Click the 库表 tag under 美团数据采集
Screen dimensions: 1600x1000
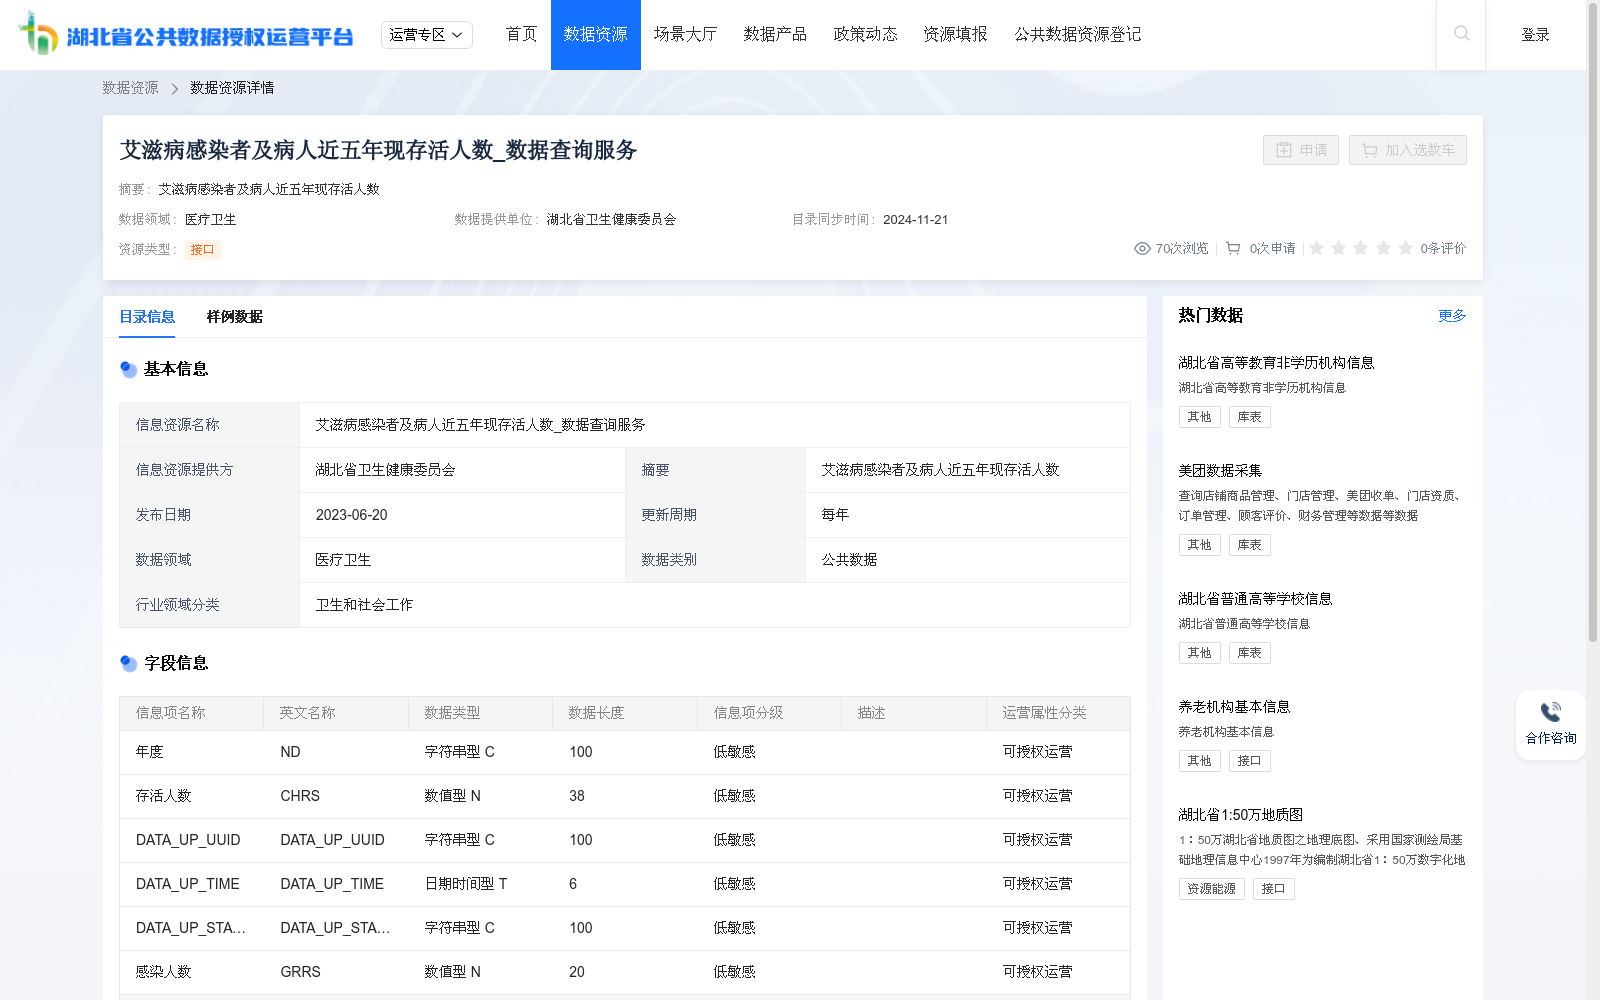click(x=1249, y=544)
